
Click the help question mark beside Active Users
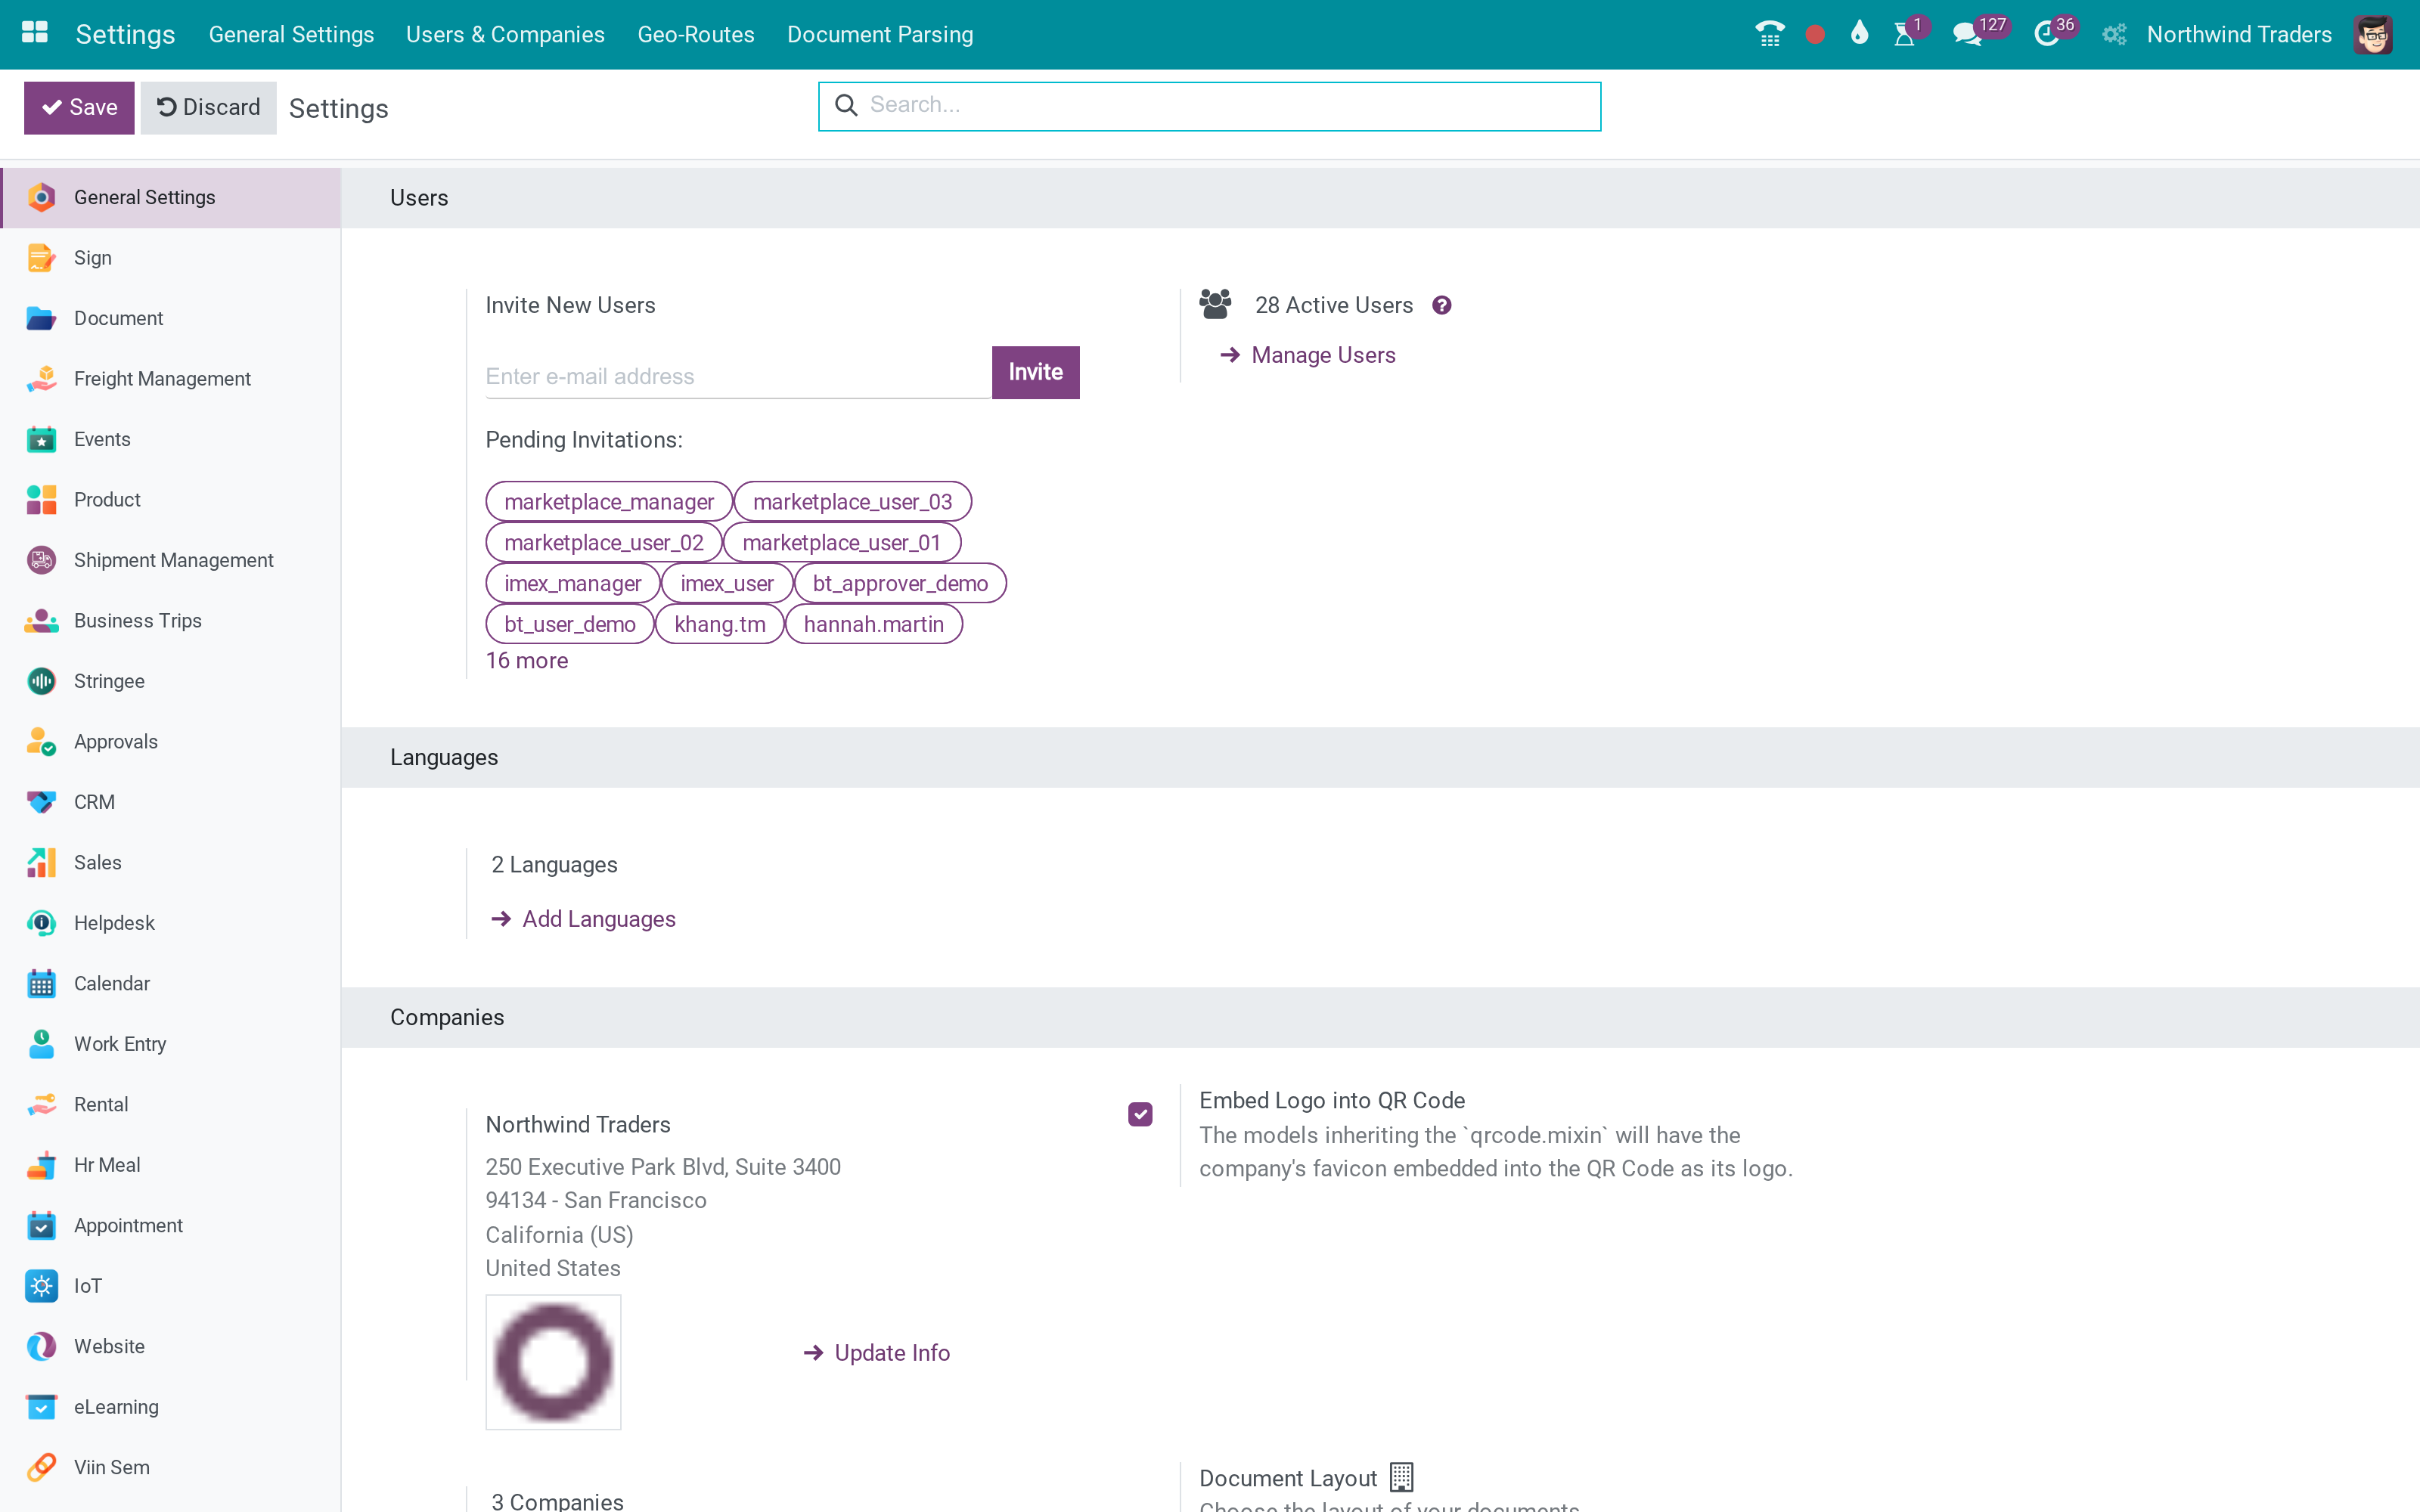click(1441, 305)
